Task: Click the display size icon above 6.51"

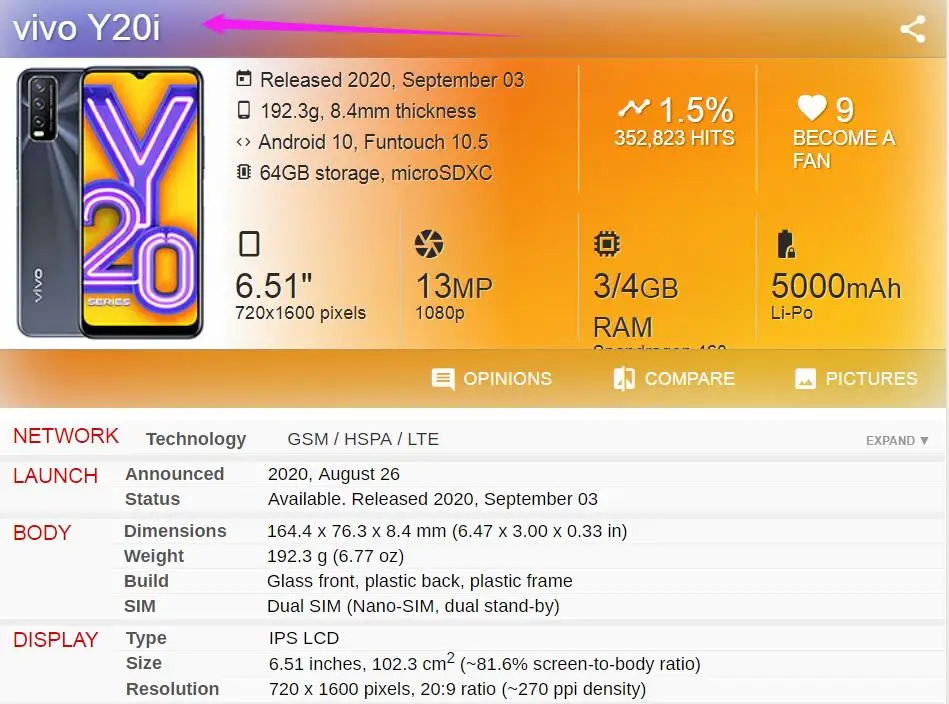Action: (x=249, y=244)
